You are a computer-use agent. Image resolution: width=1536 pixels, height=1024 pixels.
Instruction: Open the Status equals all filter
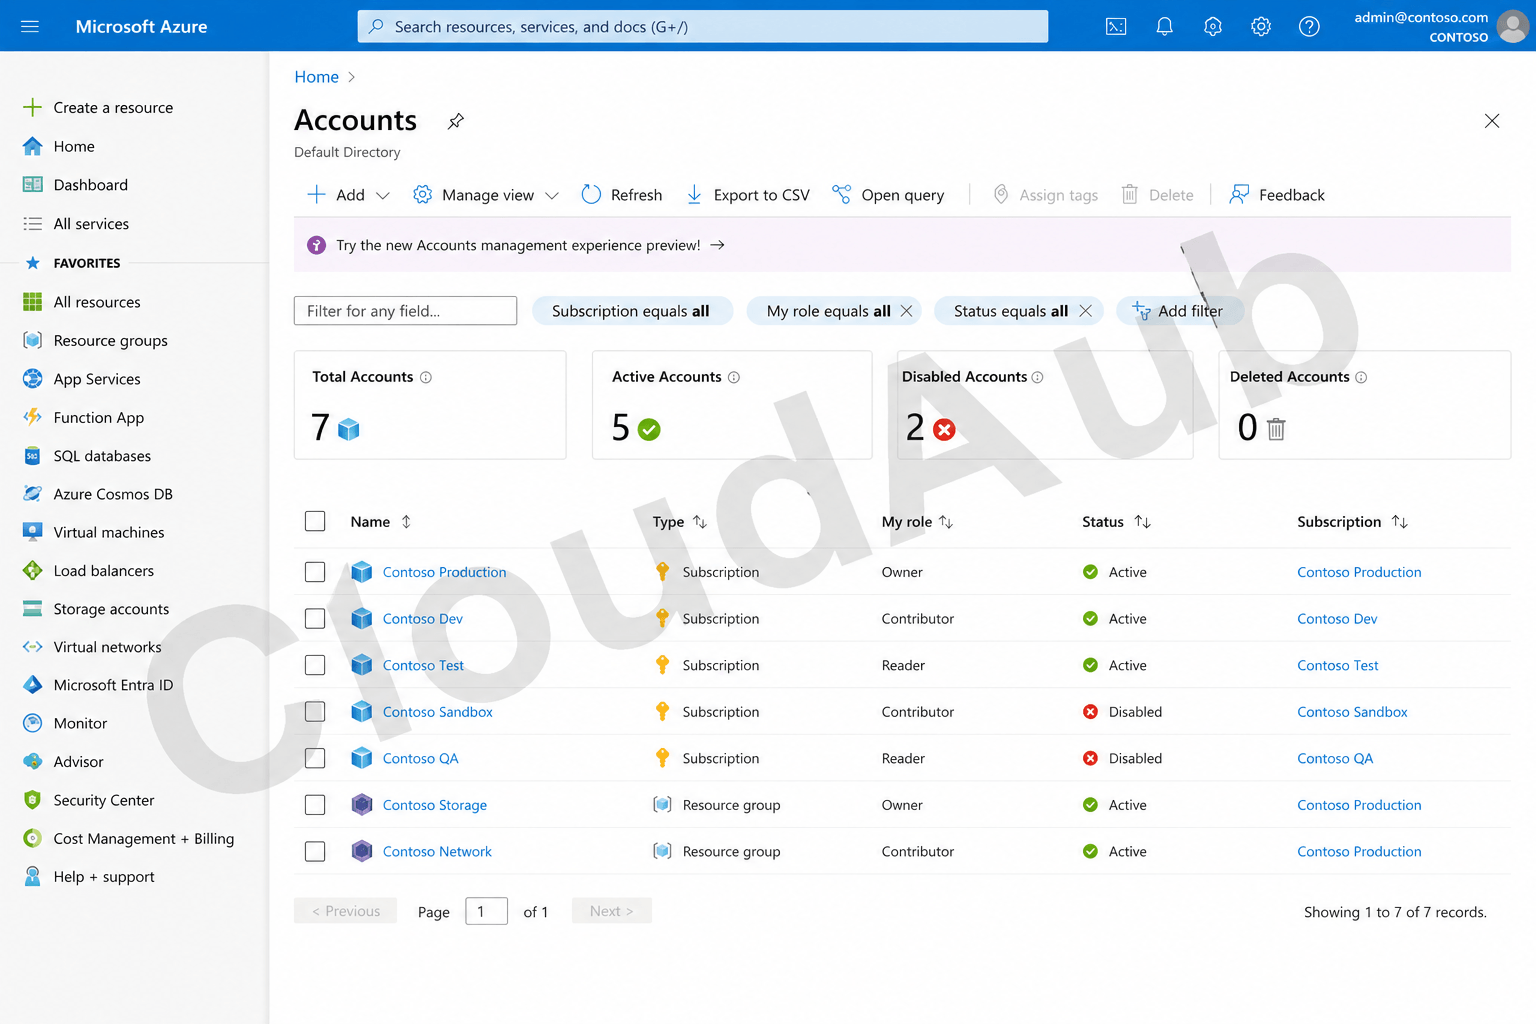(x=1011, y=311)
